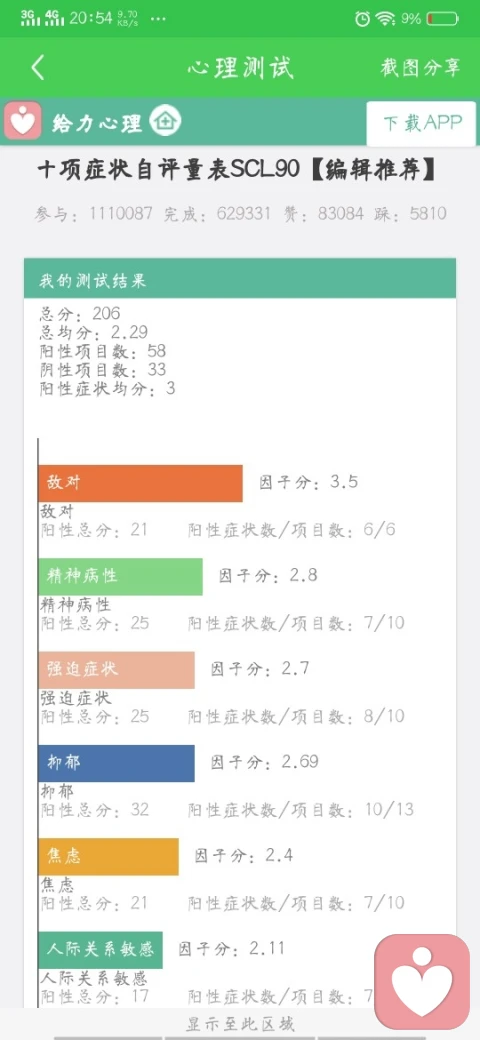Select the orange 敌对 factor bar
The image size is (480, 1040).
click(141, 483)
